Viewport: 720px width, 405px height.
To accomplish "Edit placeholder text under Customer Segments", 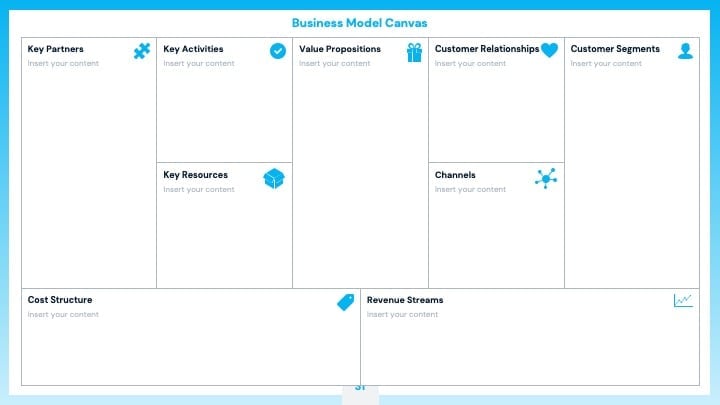I will coord(606,63).
